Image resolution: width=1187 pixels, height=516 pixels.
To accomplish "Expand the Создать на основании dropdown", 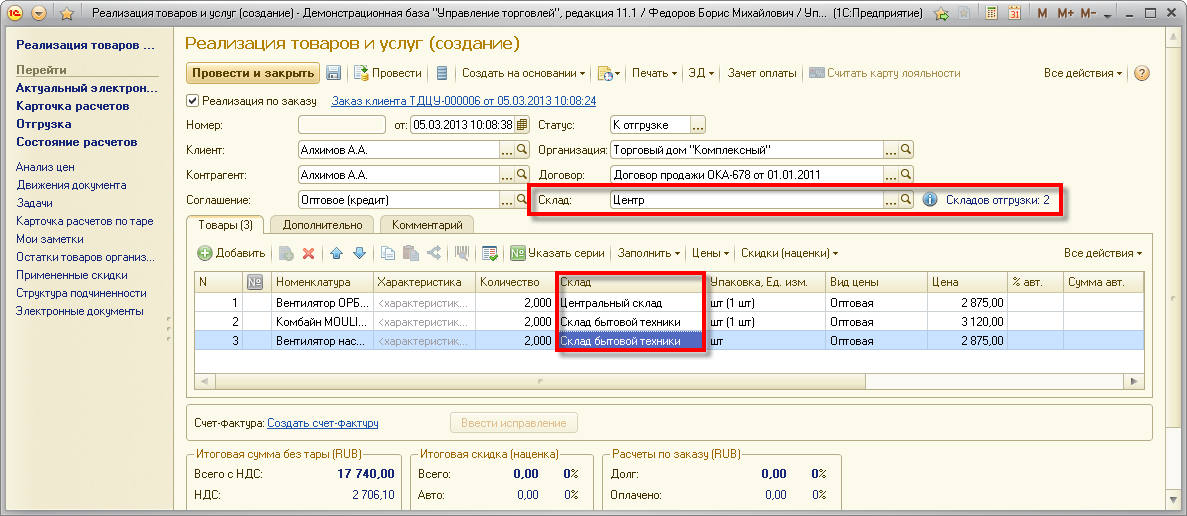I will pyautogui.click(x=523, y=73).
